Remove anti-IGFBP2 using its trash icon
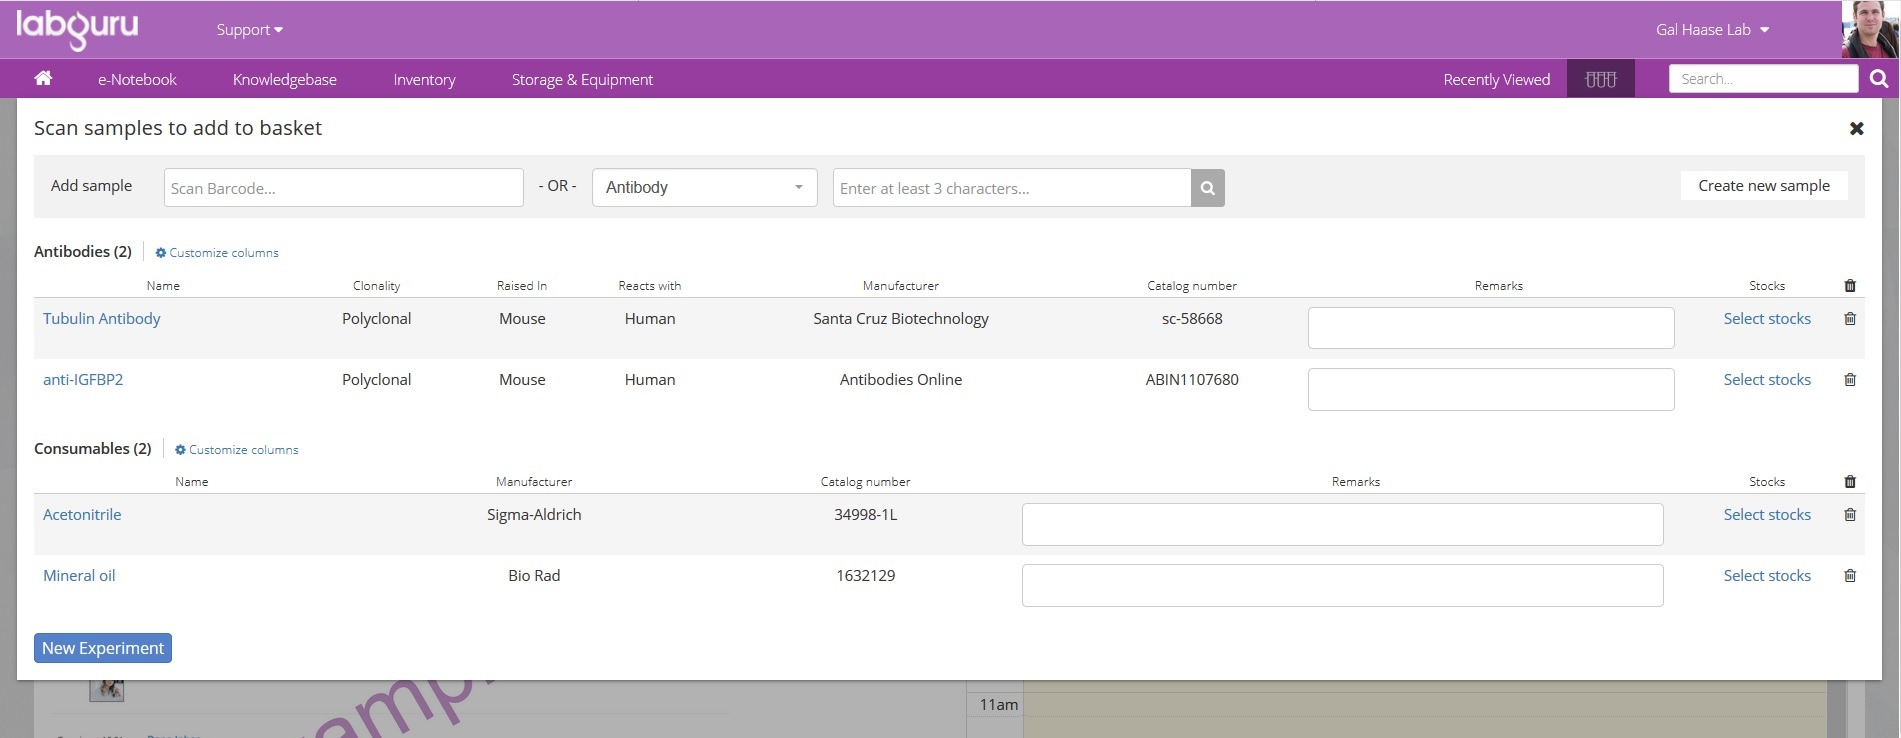This screenshot has width=1901, height=738. 1850,380
